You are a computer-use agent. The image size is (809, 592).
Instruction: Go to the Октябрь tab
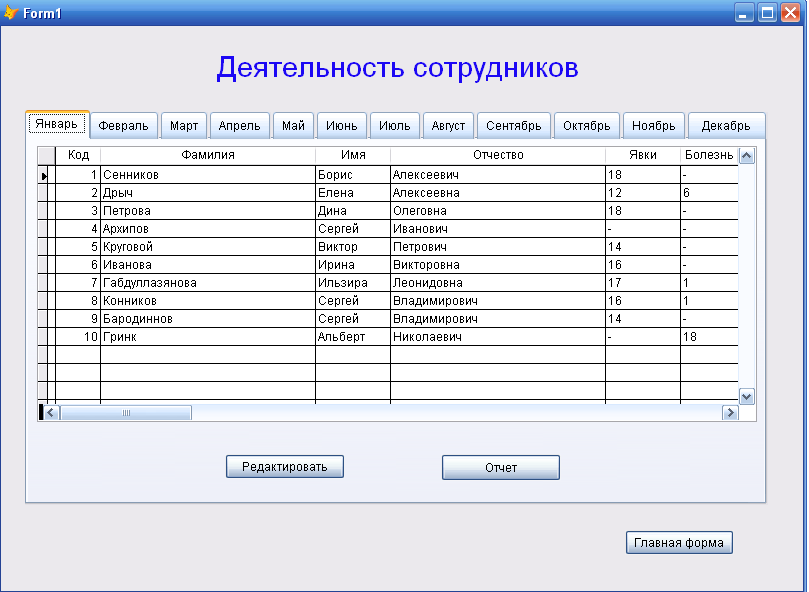(587, 125)
